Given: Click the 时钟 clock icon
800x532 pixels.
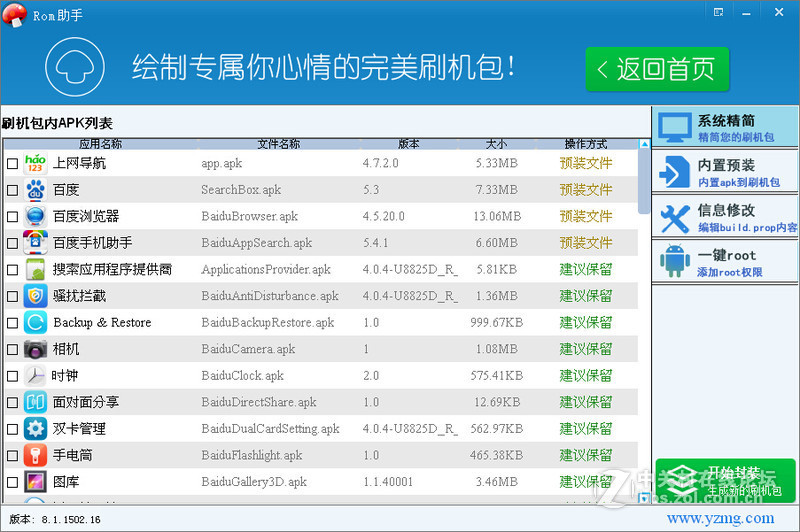Looking at the screenshot, I should coord(35,375).
